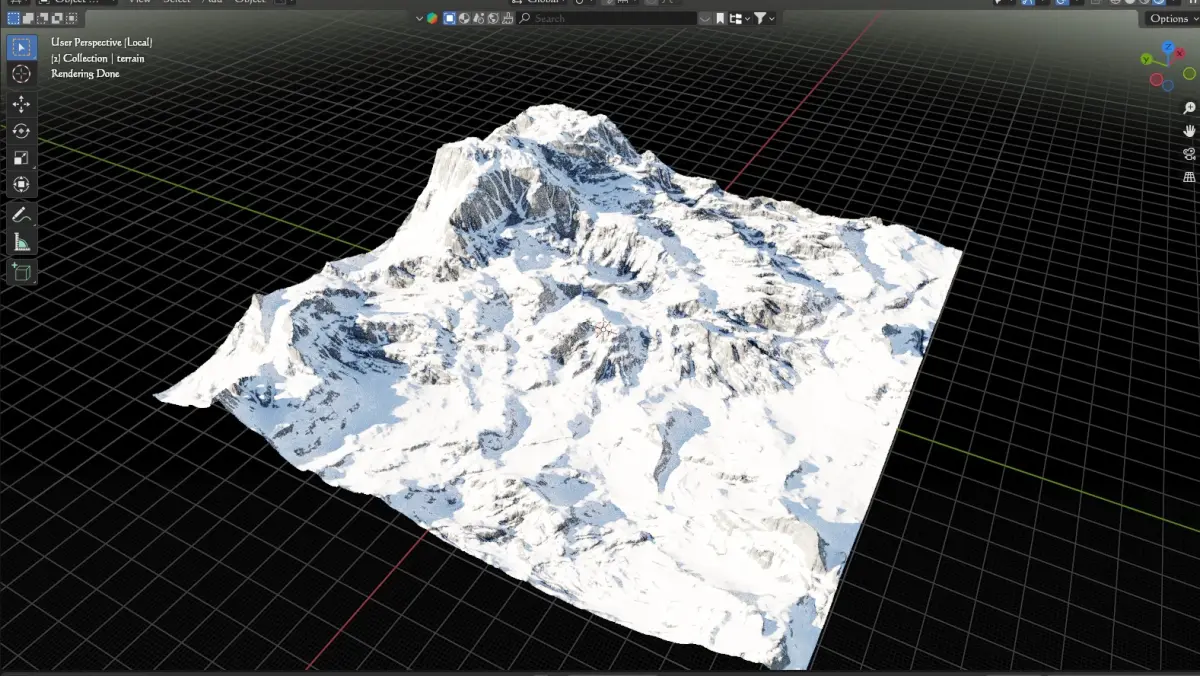
Task: Activate the 3D Cursor tool
Action: point(21,74)
